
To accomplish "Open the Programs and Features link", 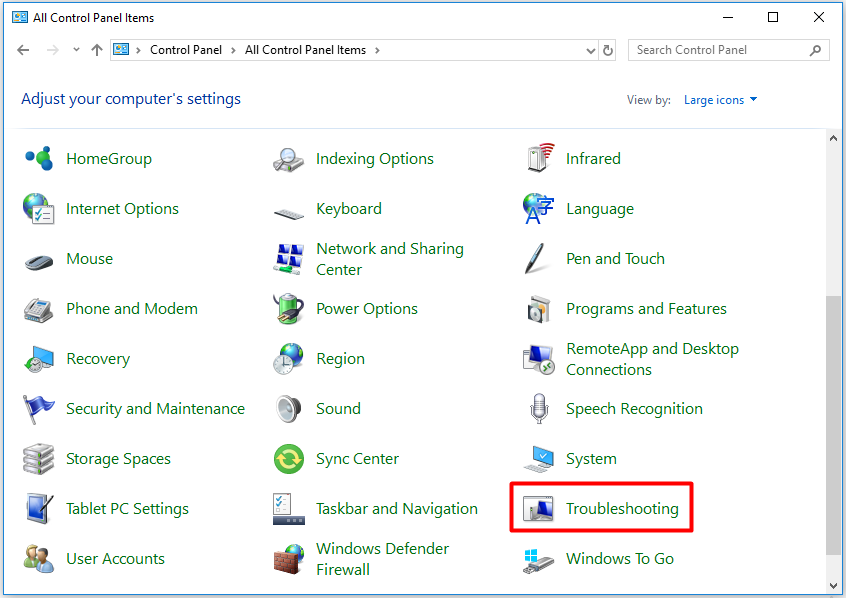I will (x=646, y=309).
